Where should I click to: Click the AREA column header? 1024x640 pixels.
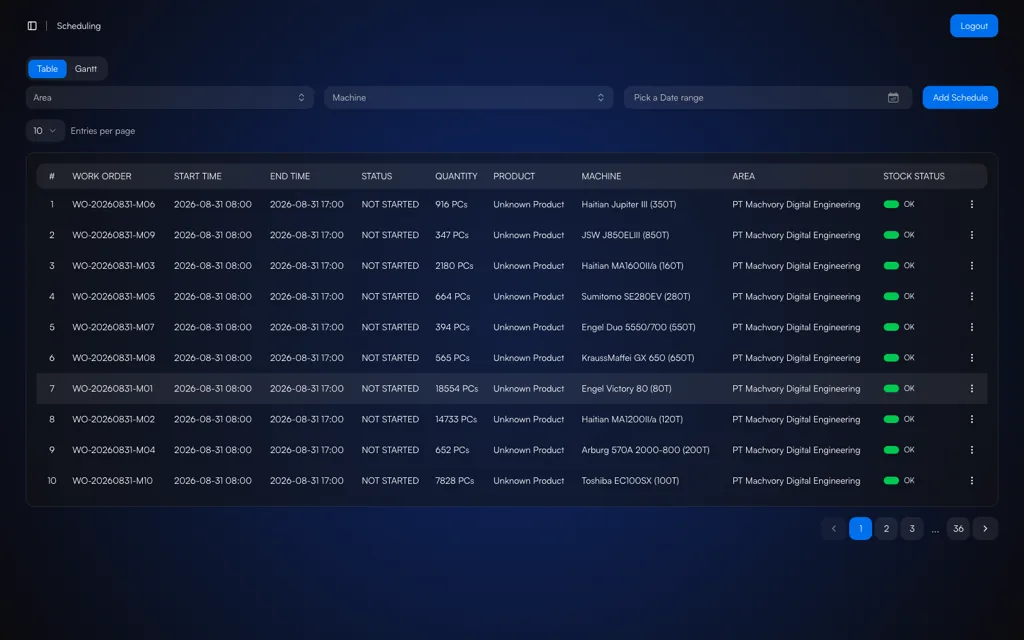coord(743,176)
